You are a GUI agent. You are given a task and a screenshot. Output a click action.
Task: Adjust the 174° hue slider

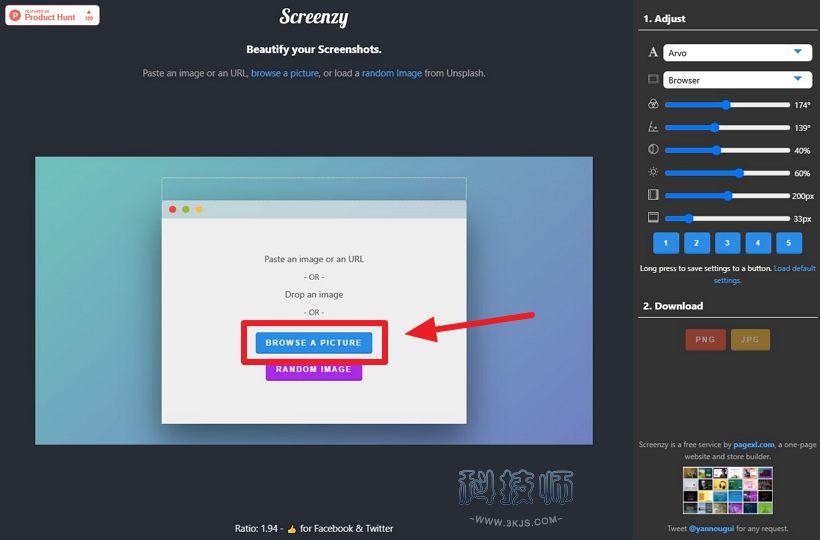pos(727,105)
